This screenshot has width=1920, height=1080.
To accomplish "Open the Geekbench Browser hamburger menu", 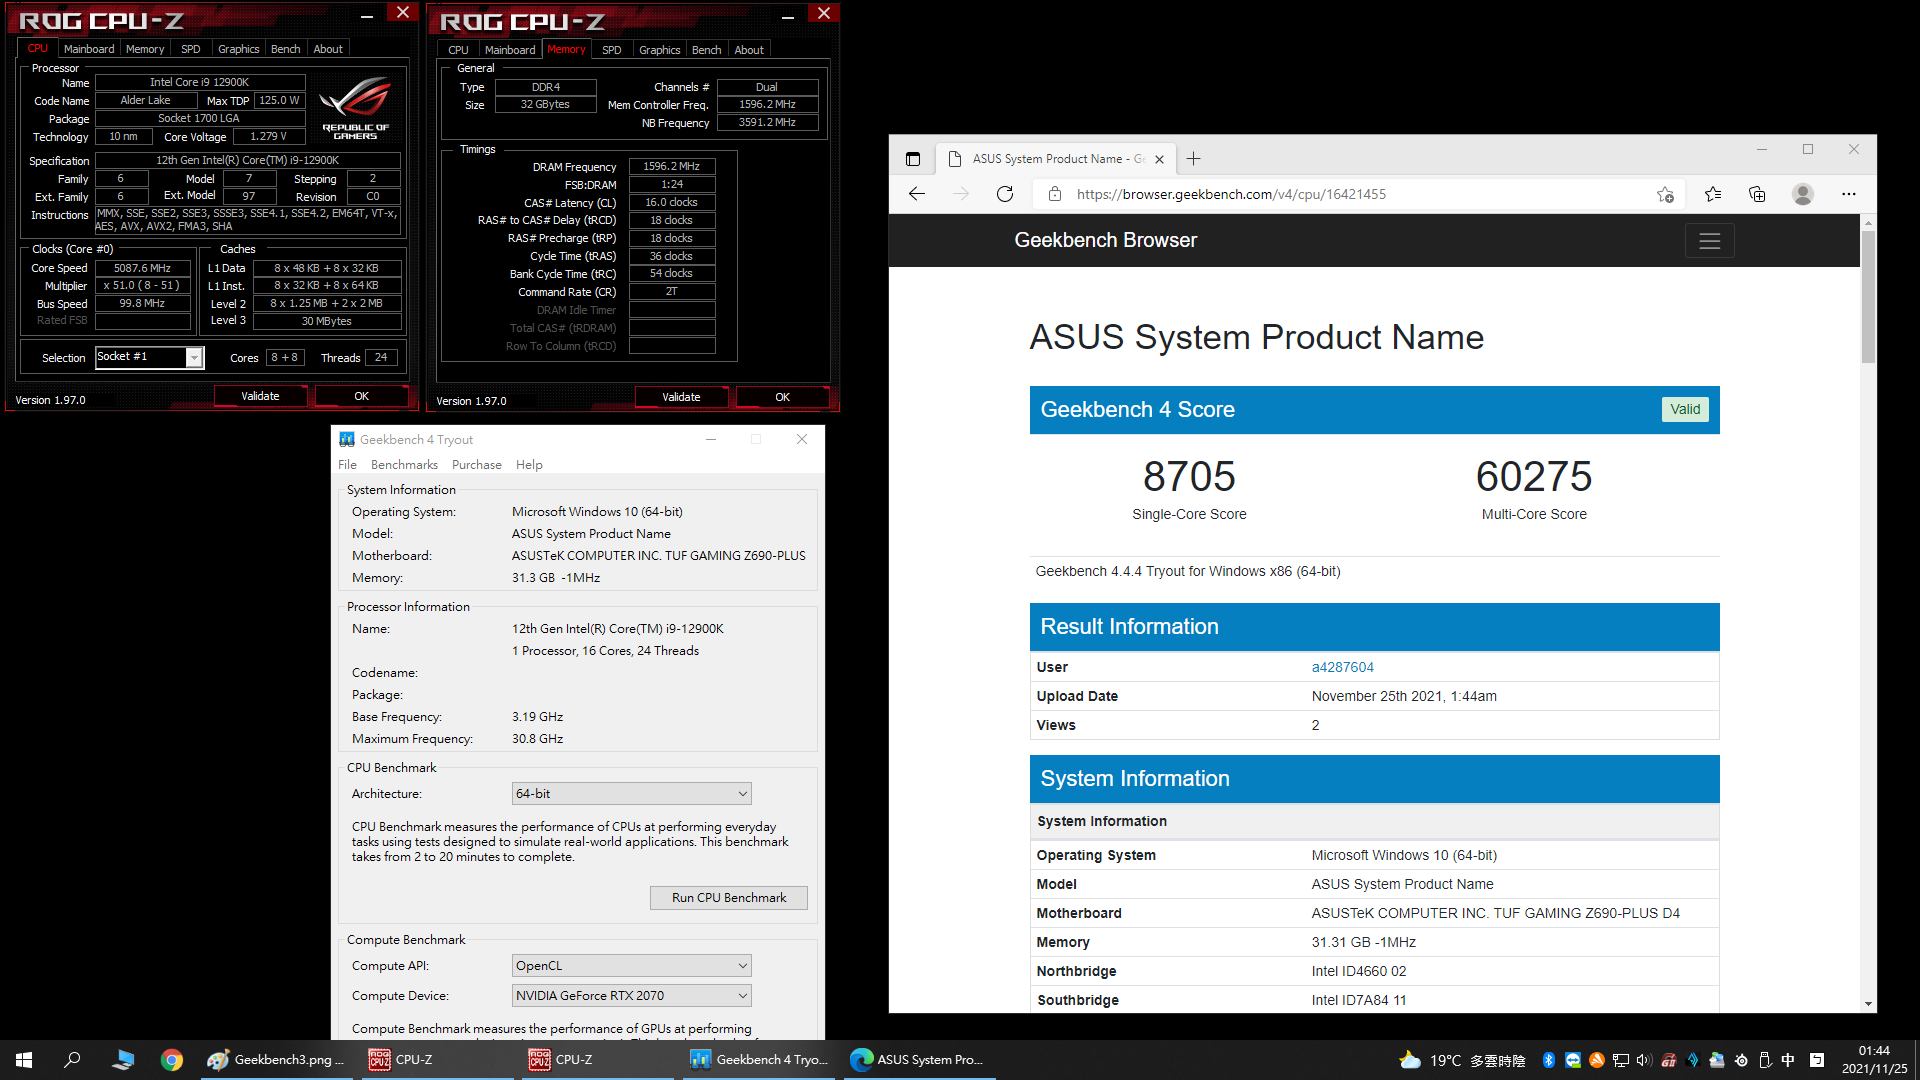I will coord(1710,241).
